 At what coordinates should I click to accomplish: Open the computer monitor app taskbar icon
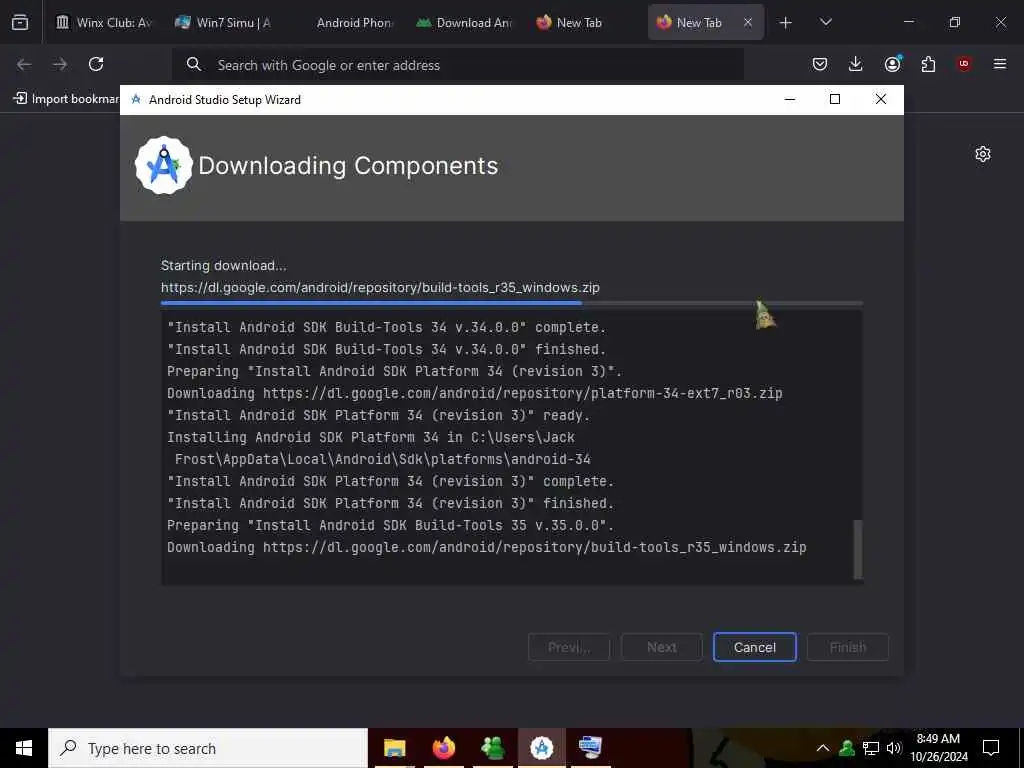point(590,748)
